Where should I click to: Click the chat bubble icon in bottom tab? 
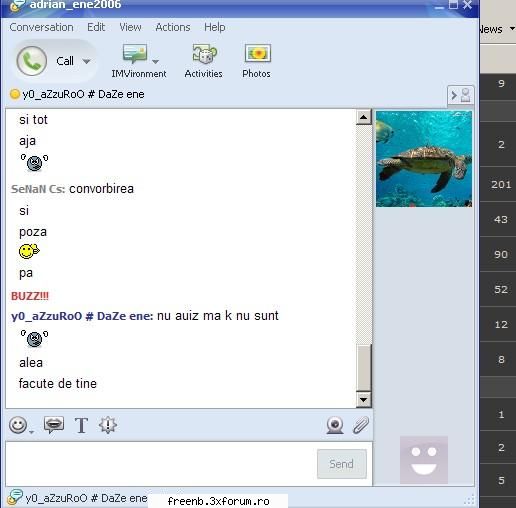pyautogui.click(x=15, y=497)
